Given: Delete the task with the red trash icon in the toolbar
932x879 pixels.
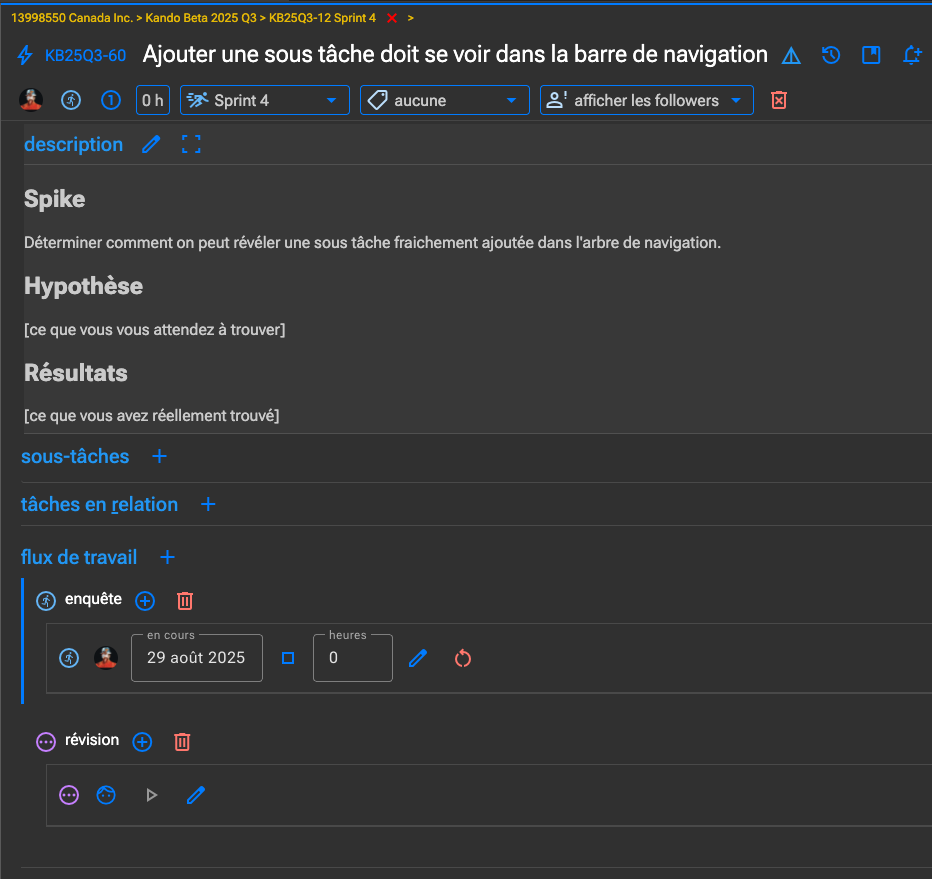Looking at the screenshot, I should [x=779, y=100].
